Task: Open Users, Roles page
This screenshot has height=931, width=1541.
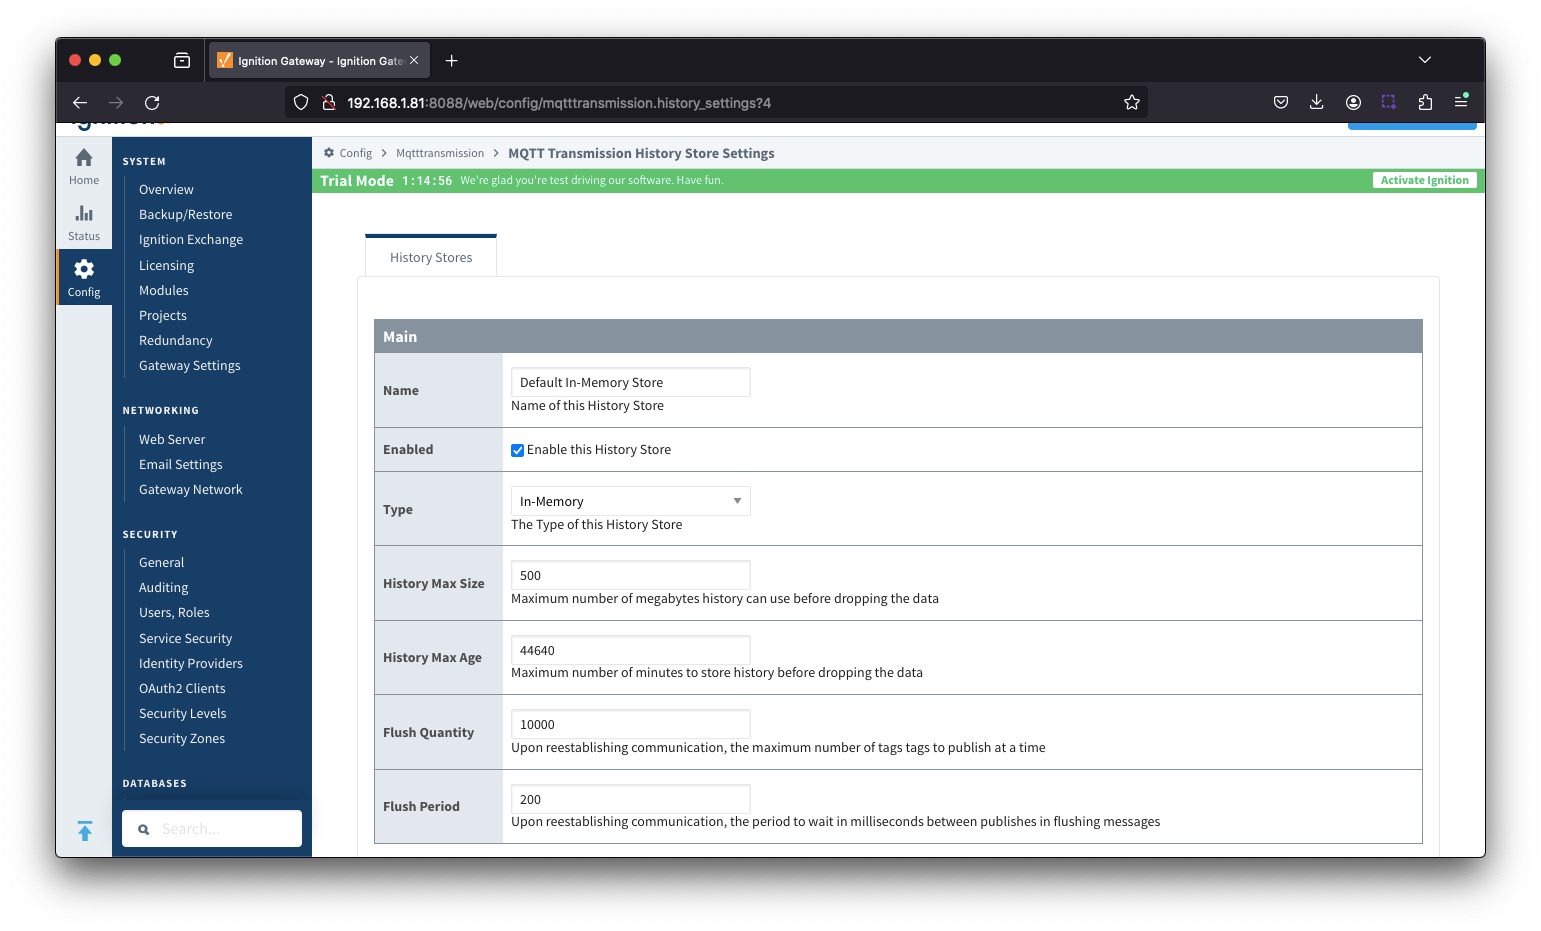Action: click(174, 612)
